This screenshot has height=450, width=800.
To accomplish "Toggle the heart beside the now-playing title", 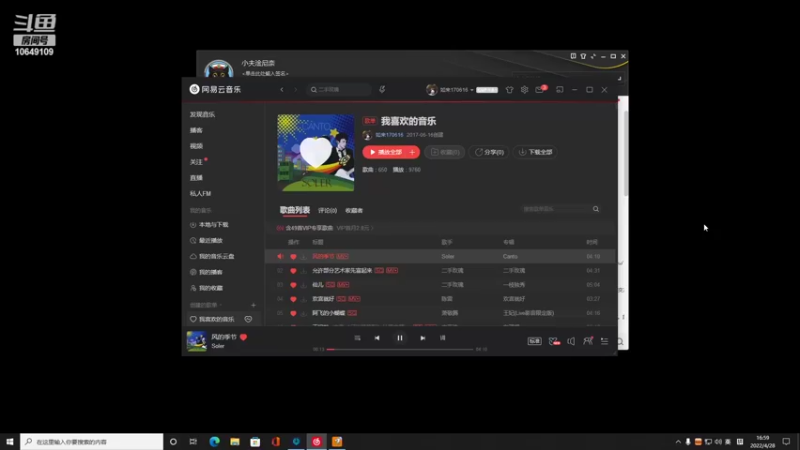I will click(243, 337).
